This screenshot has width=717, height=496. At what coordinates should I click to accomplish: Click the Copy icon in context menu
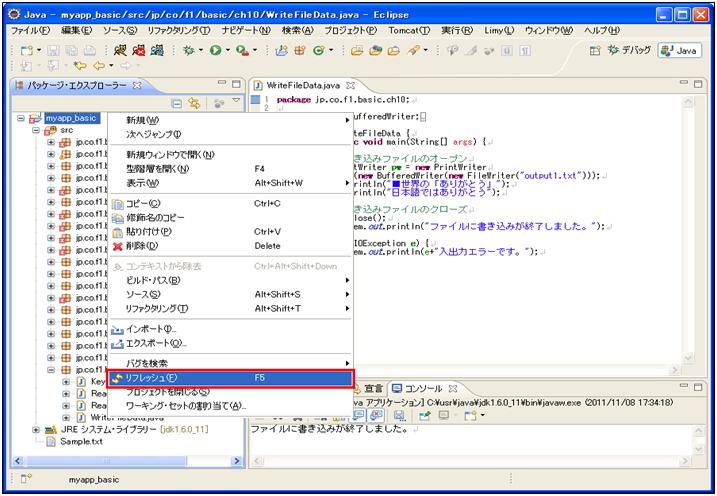[x=118, y=203]
